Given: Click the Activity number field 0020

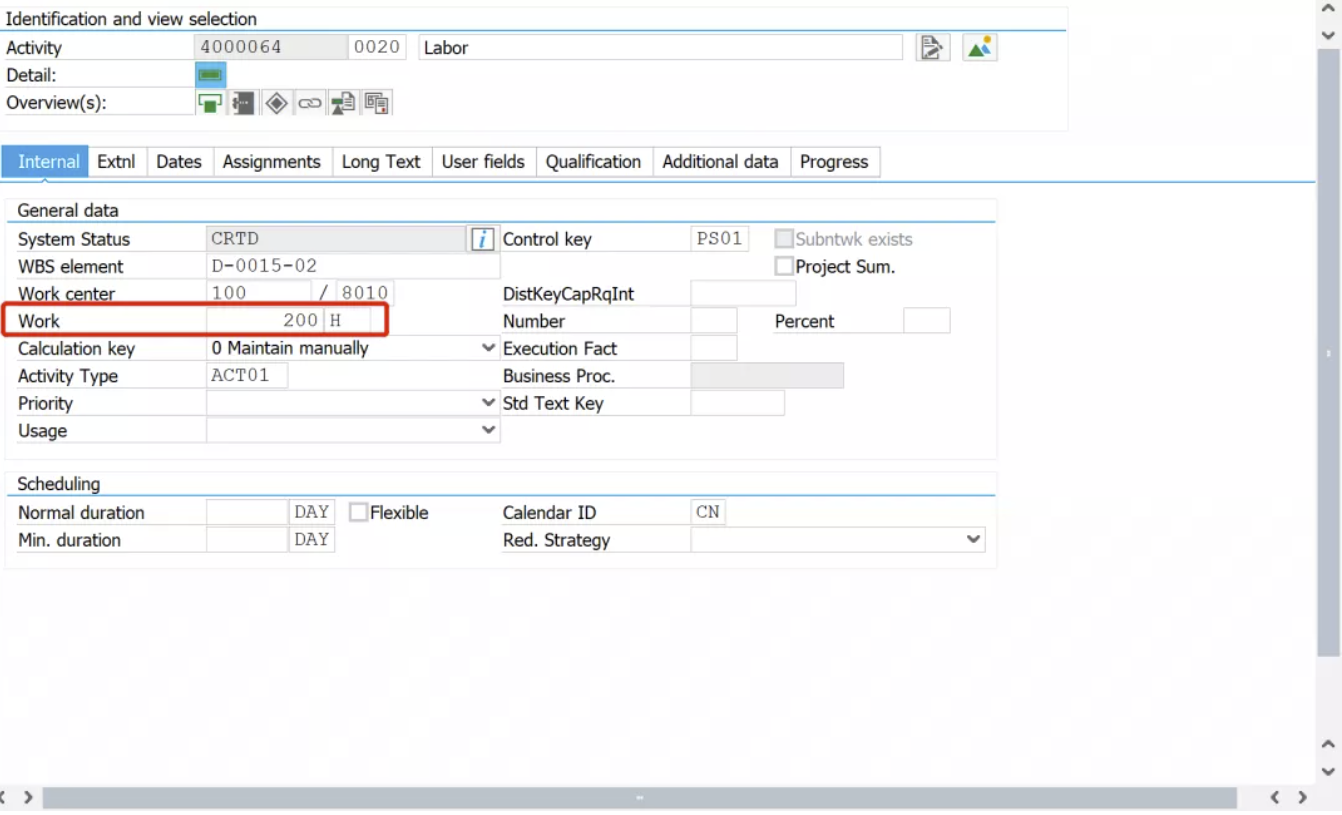Looking at the screenshot, I should tap(377, 47).
